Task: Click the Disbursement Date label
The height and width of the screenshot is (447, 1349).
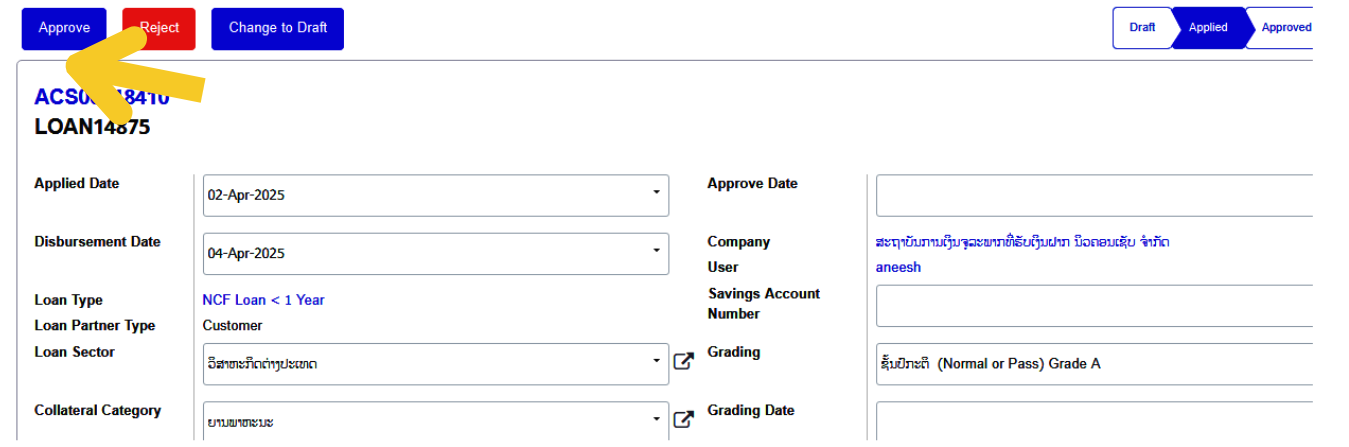Action: (97, 242)
